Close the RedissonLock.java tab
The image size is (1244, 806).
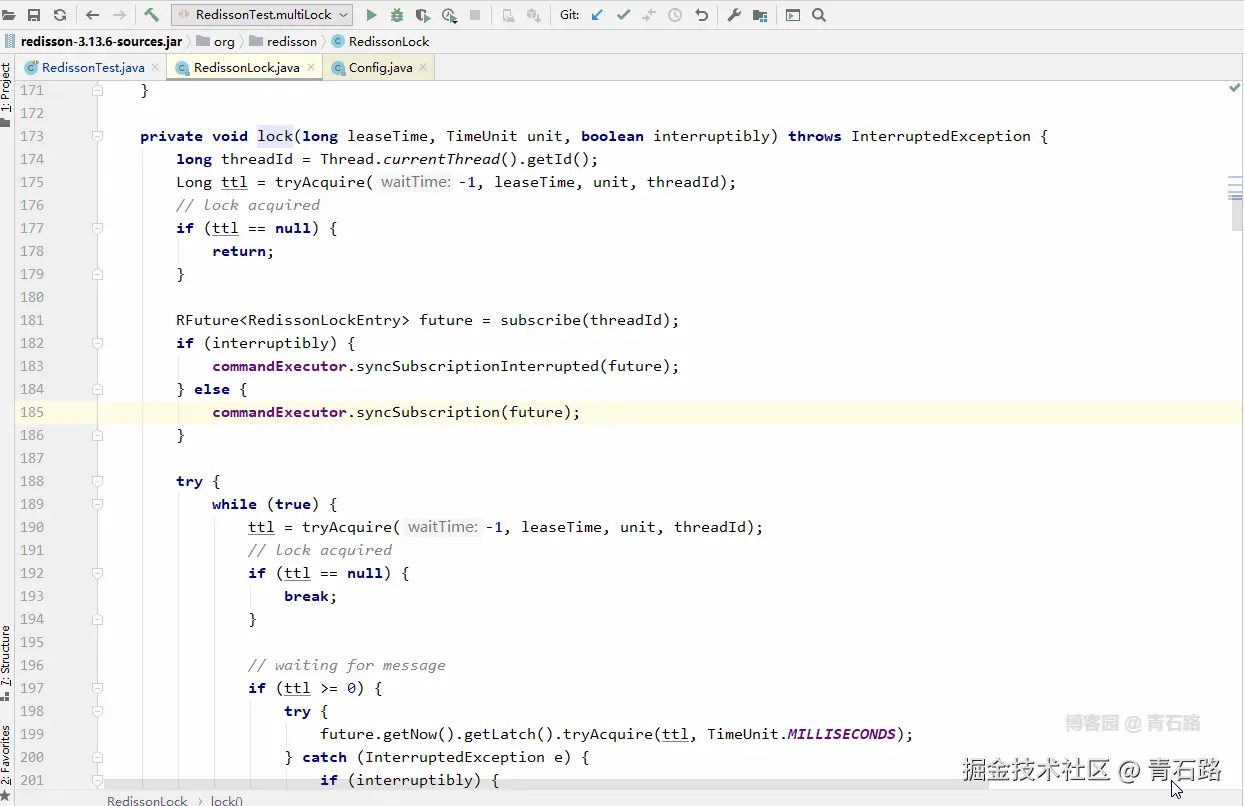tap(311, 68)
